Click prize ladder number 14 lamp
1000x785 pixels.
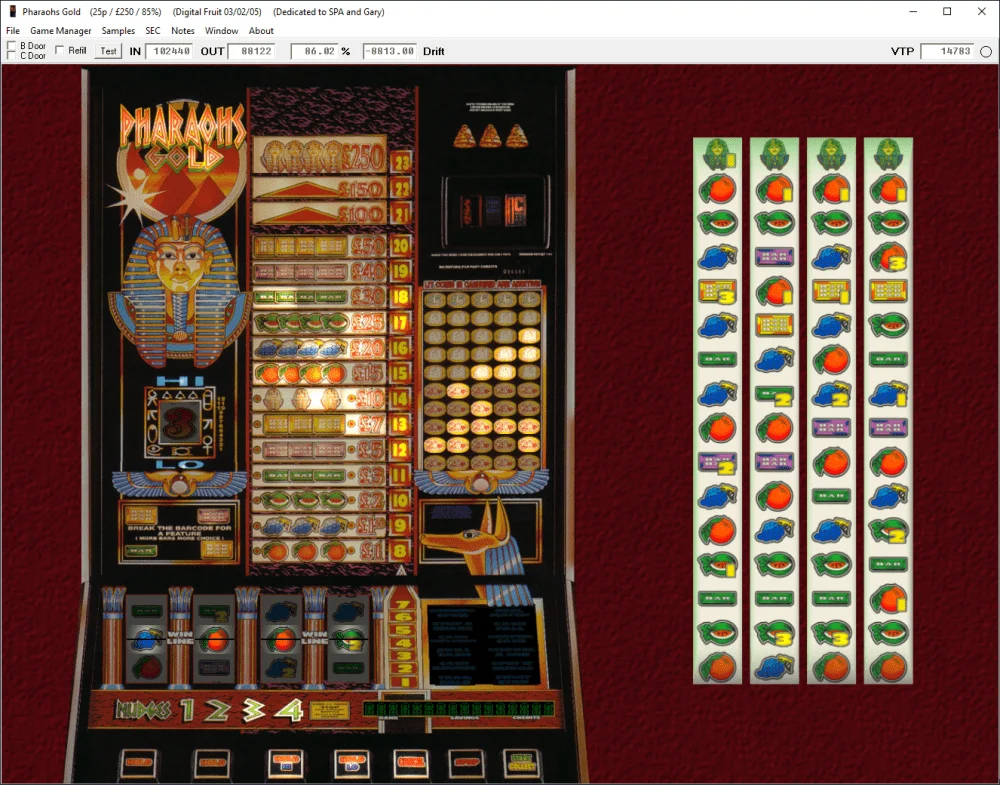[x=401, y=399]
